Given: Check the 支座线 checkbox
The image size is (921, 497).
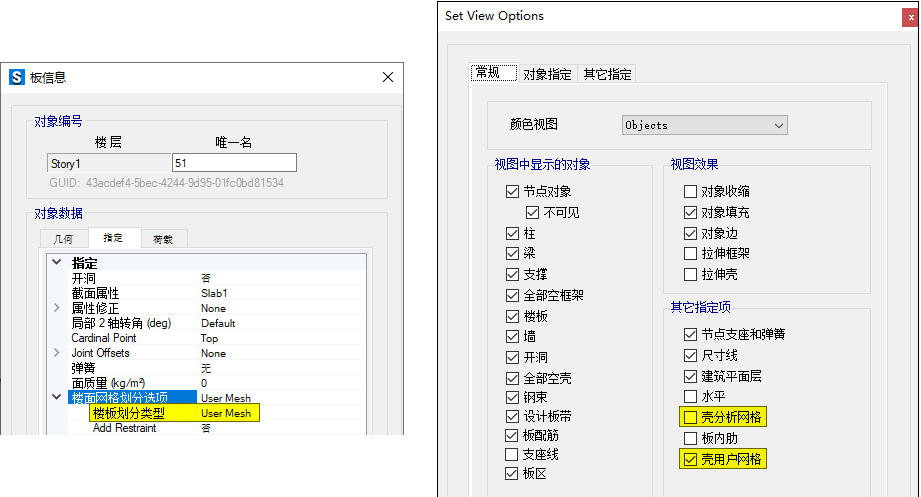Looking at the screenshot, I should [x=513, y=454].
